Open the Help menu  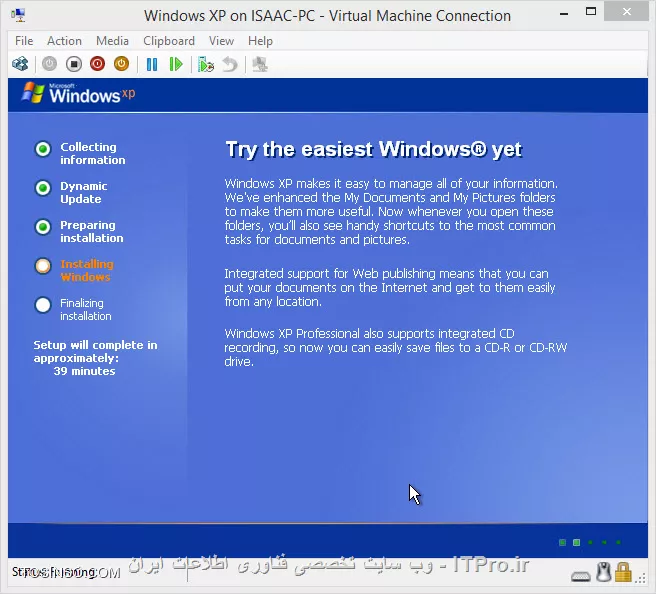coord(260,41)
